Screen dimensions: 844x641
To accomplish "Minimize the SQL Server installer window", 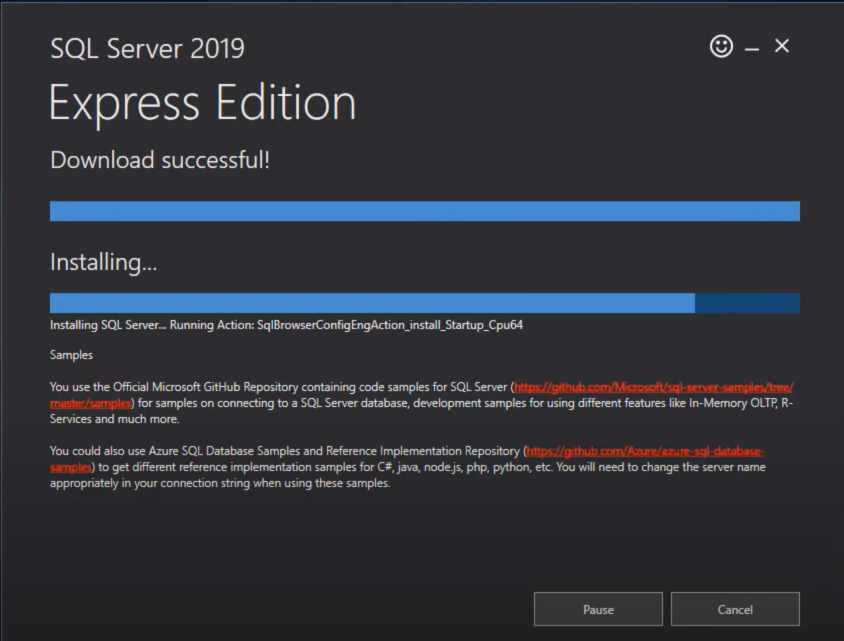I will (751, 46).
